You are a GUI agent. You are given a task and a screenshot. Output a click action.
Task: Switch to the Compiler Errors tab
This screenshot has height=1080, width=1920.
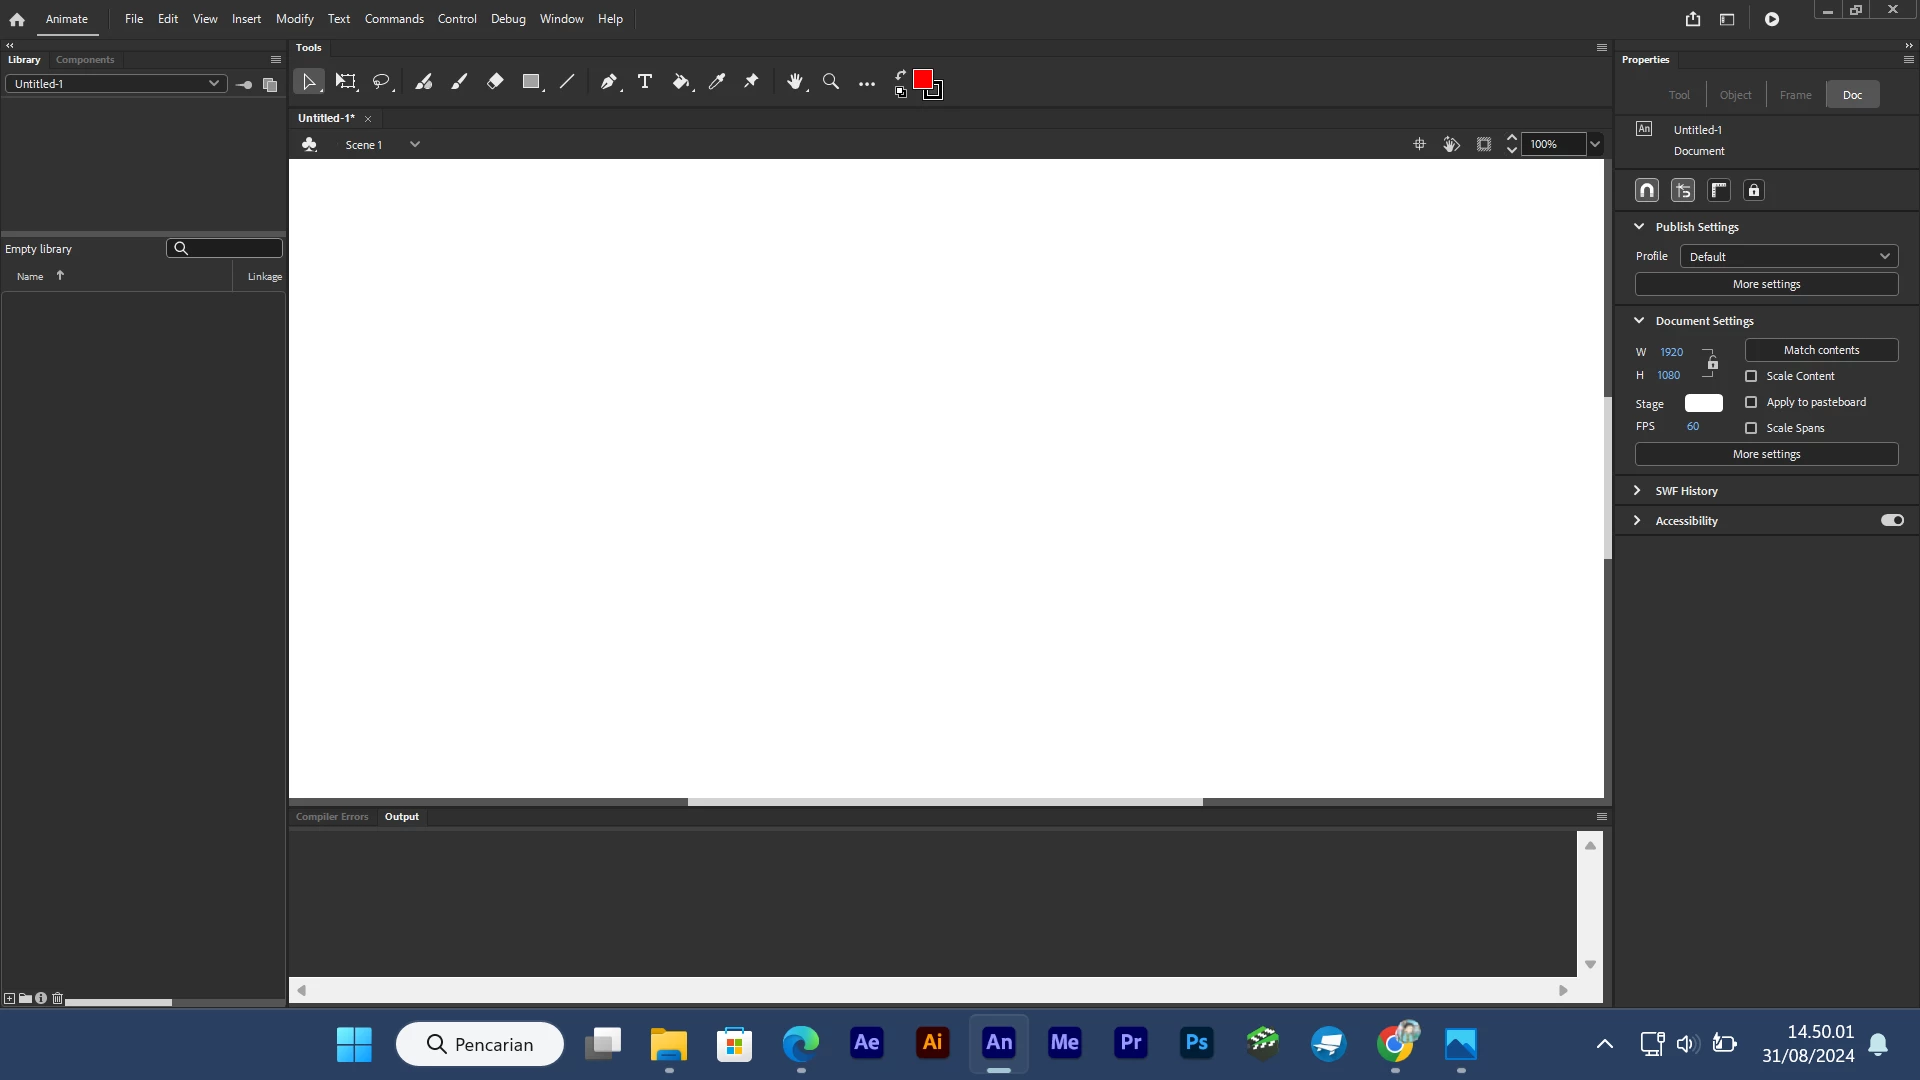coord(332,817)
